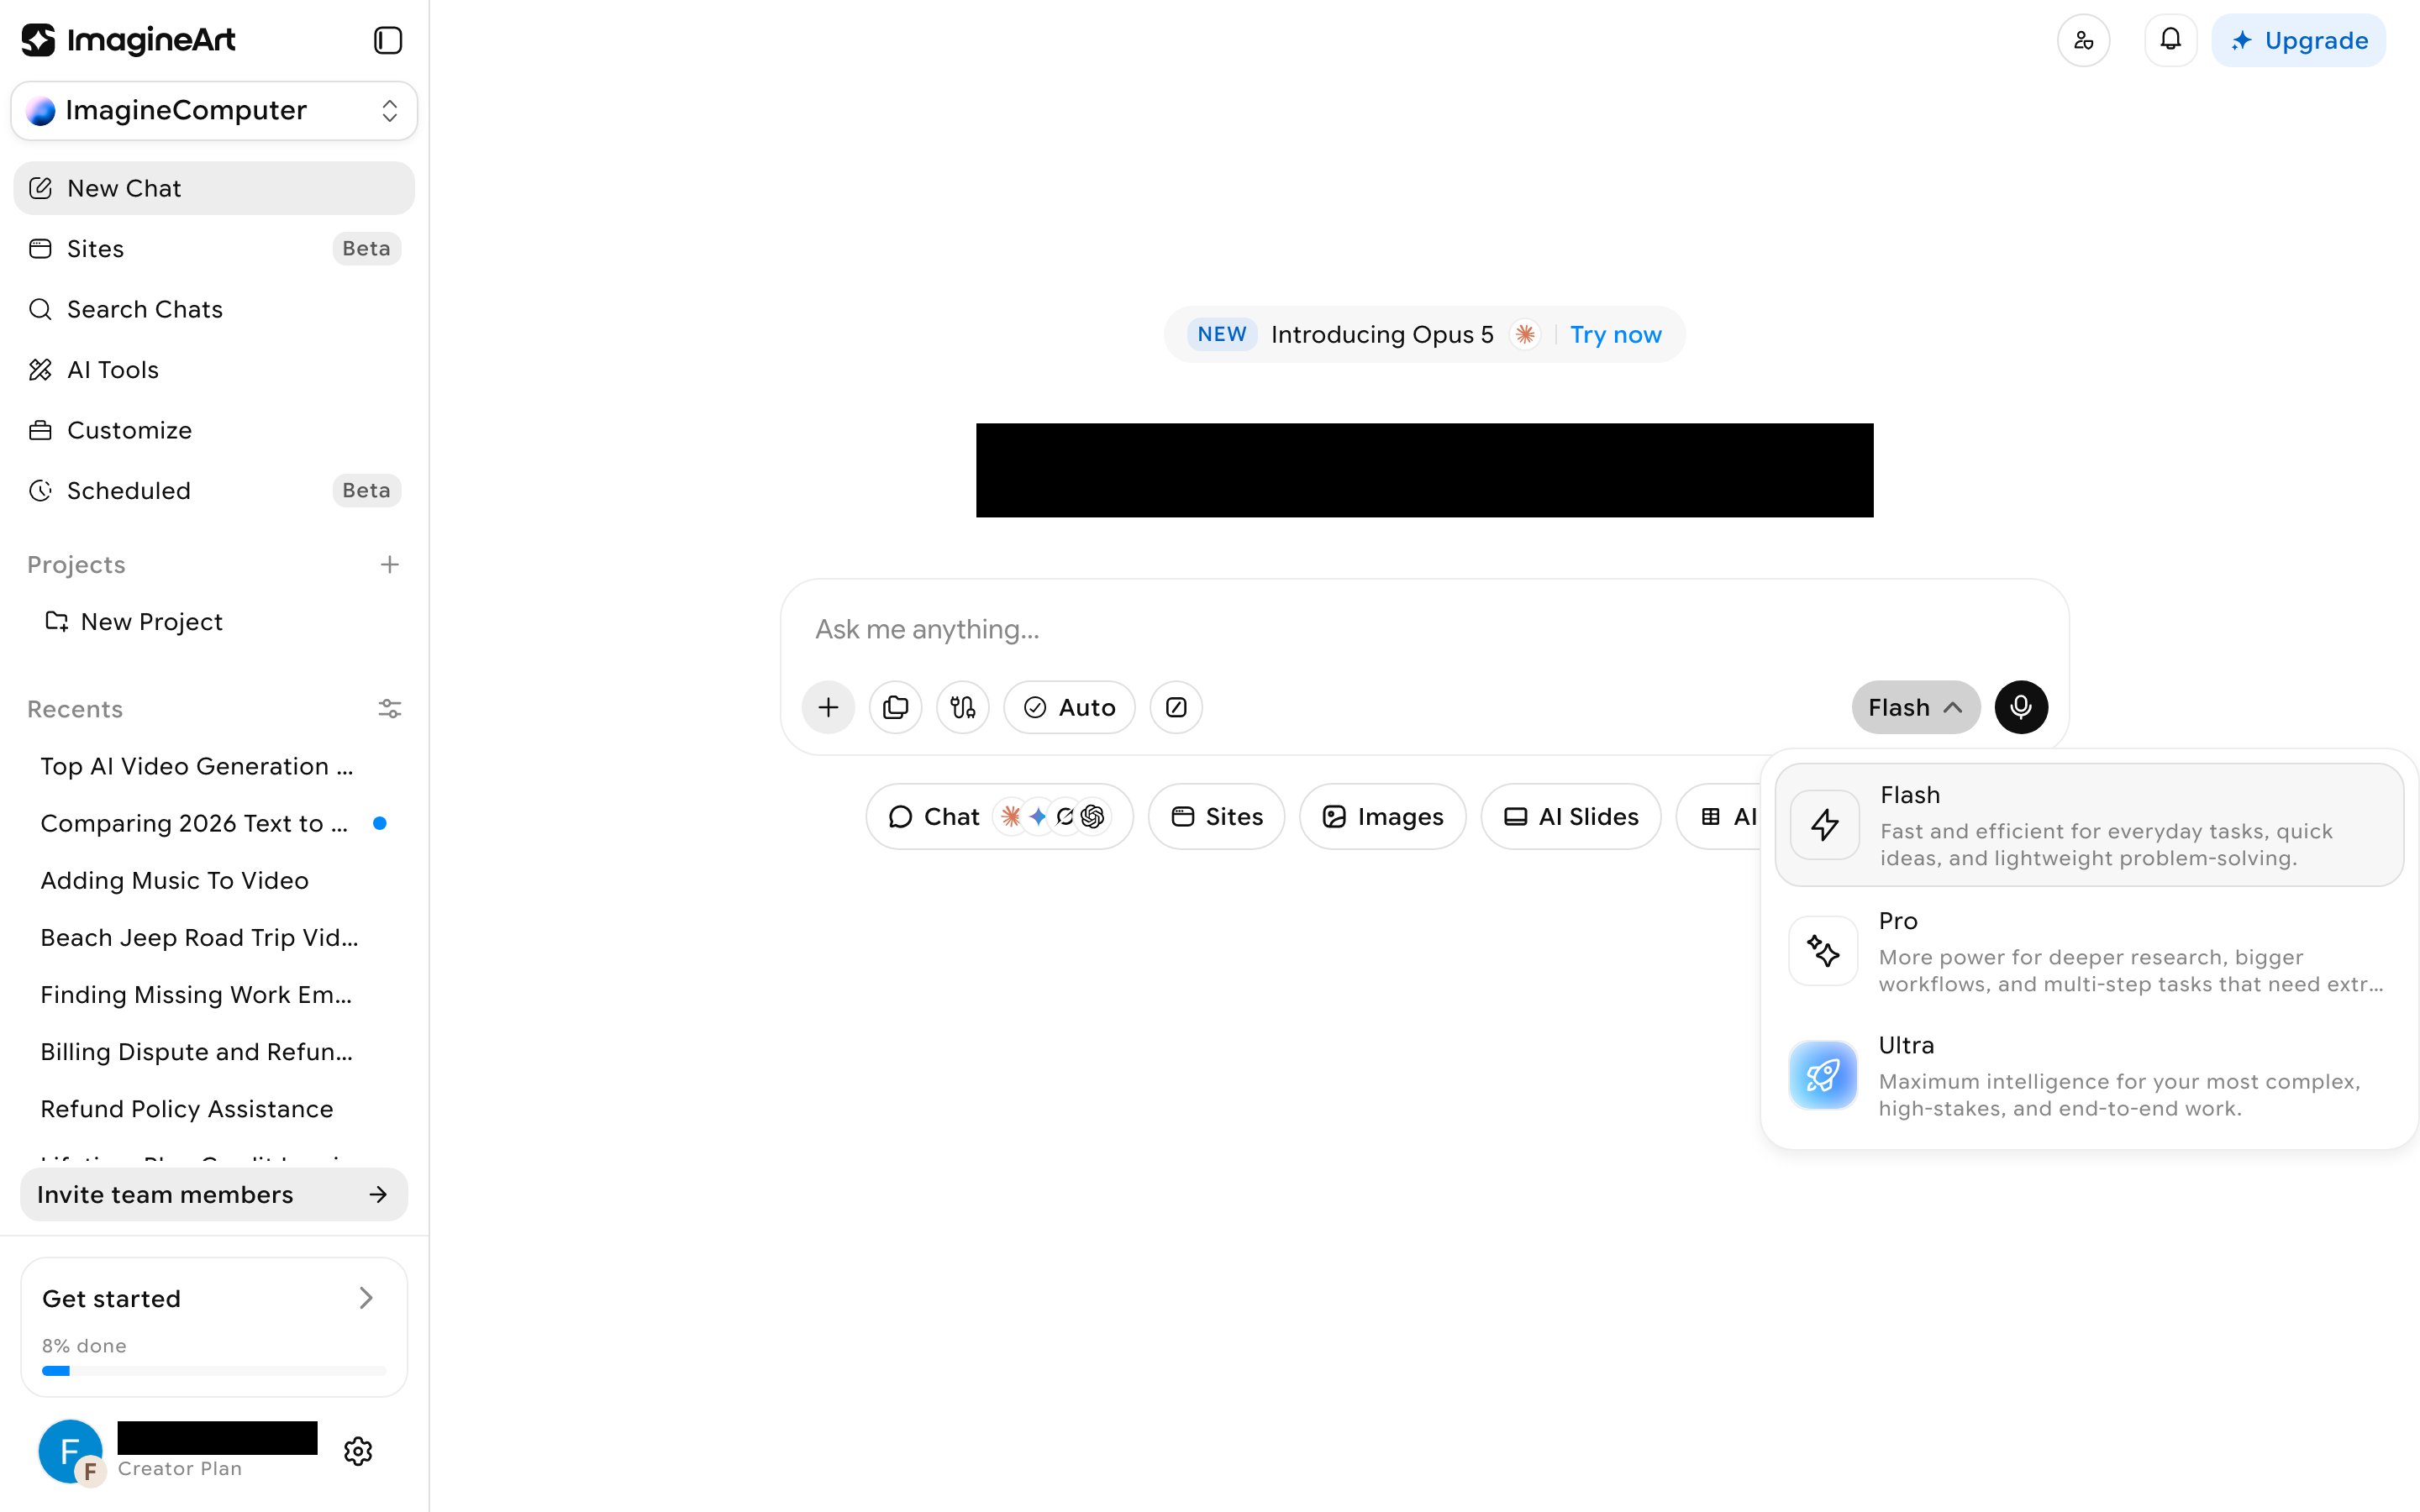The image size is (2420, 1512).
Task: Select the Sites mode chip
Action: tap(1216, 817)
